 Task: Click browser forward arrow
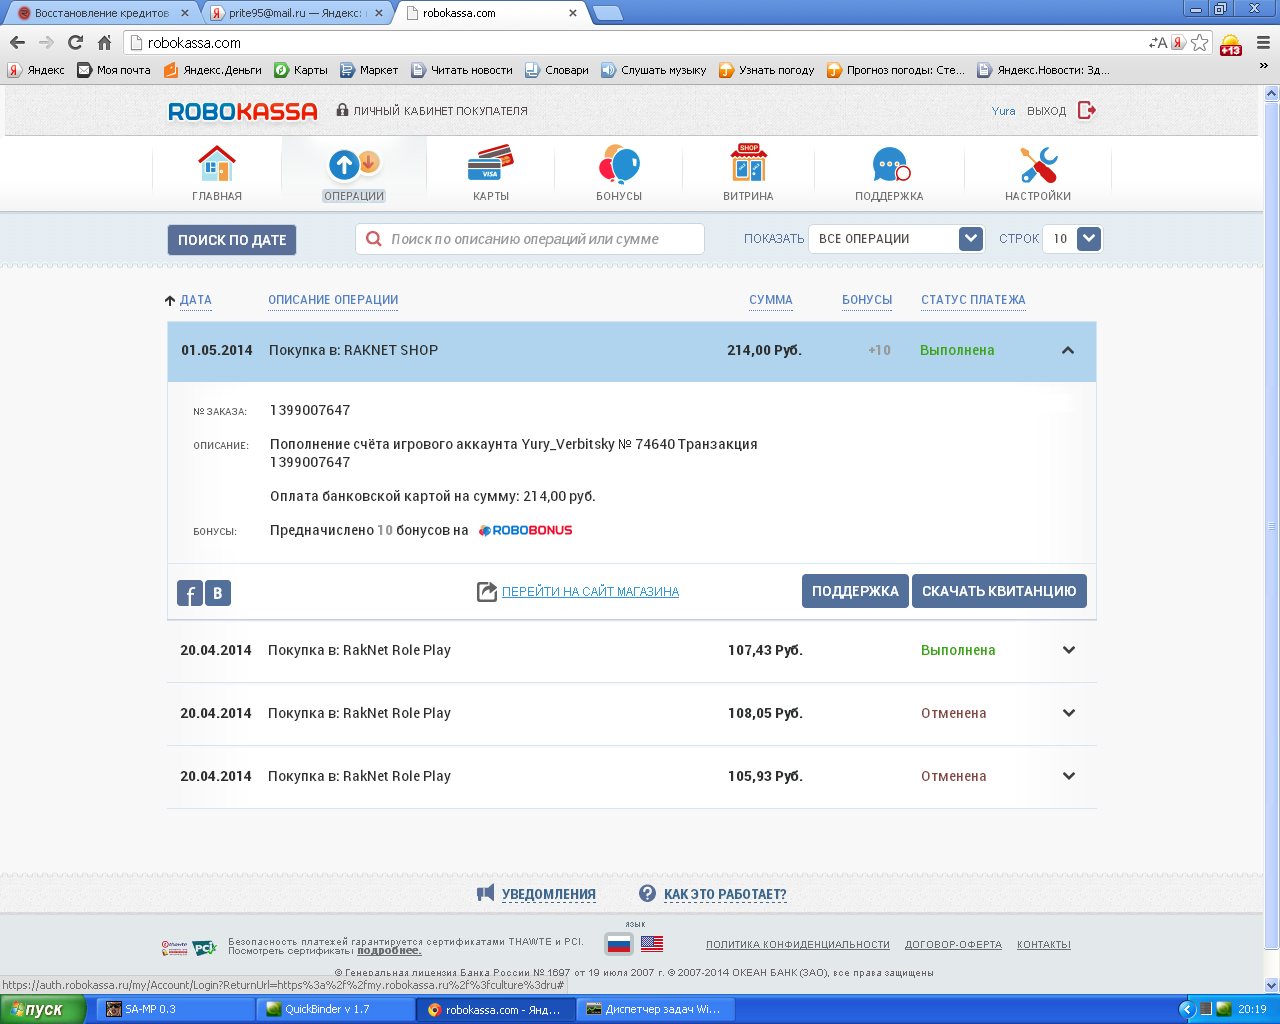coord(46,42)
